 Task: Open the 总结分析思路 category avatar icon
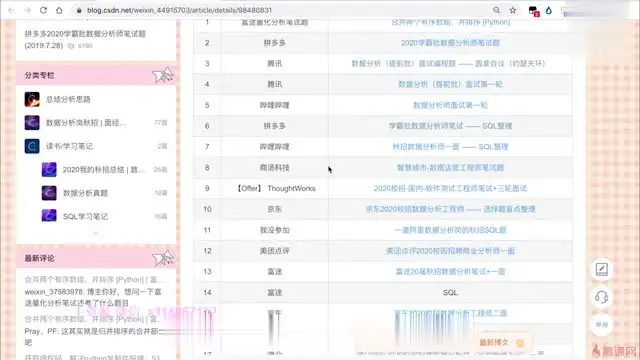click(x=32, y=99)
